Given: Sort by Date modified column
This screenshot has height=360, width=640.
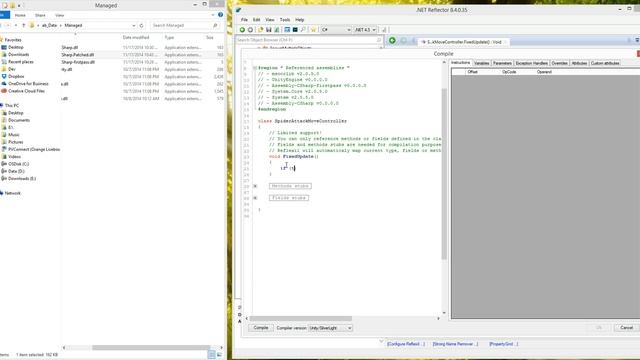Looking at the screenshot, I should (x=136, y=38).
